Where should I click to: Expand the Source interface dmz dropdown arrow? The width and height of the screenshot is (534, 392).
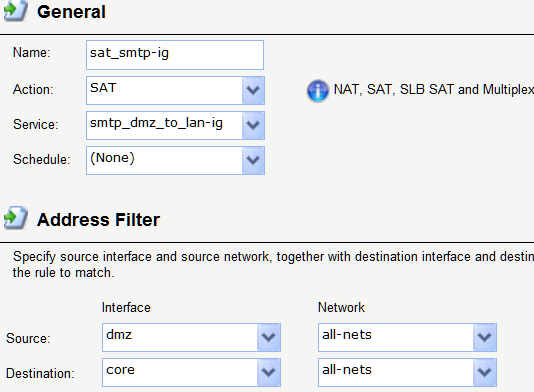click(269, 337)
